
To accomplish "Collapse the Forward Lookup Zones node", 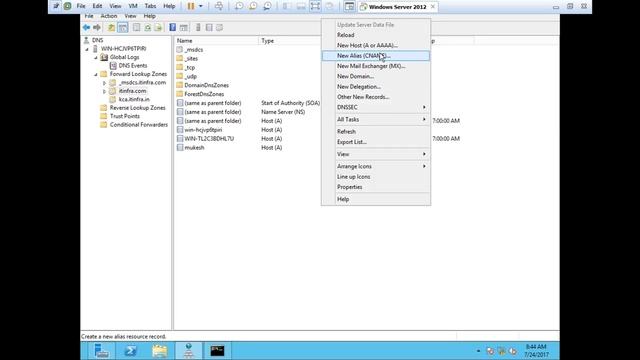I will click(96, 74).
